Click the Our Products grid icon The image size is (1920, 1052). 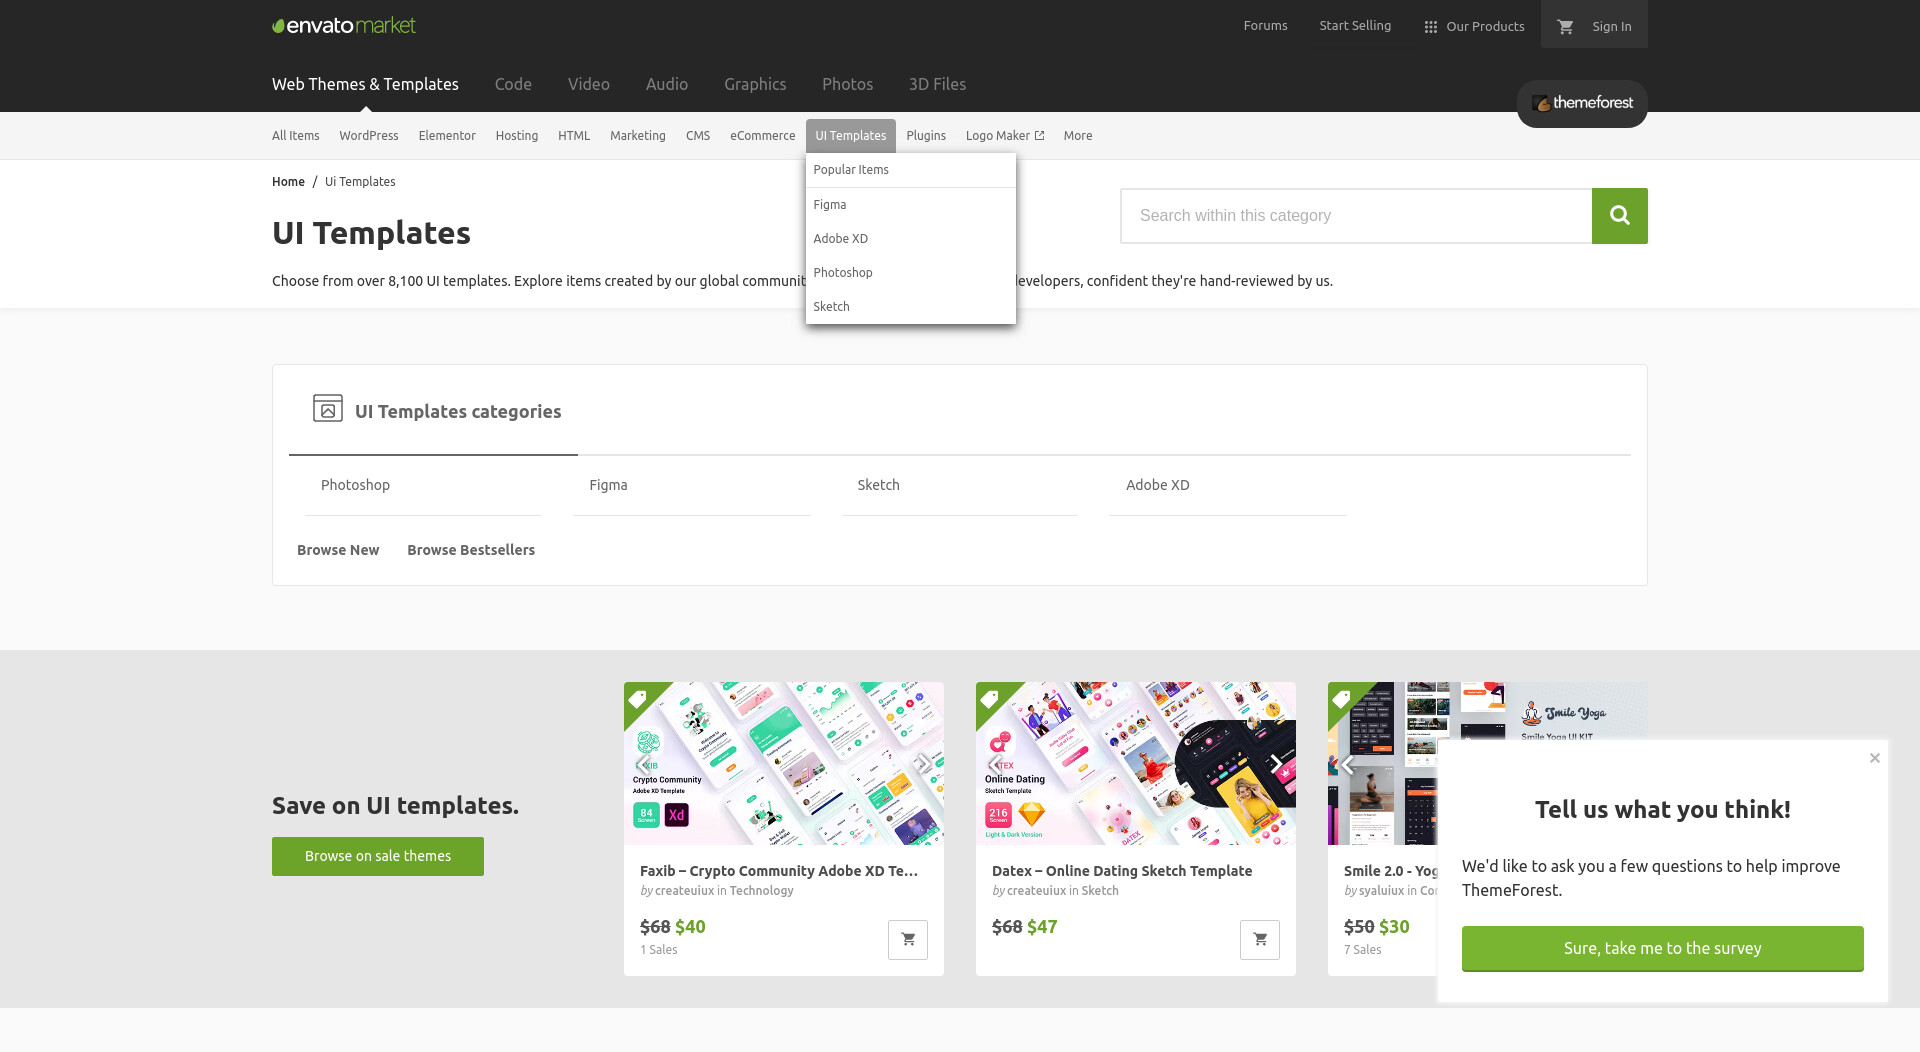click(1430, 27)
